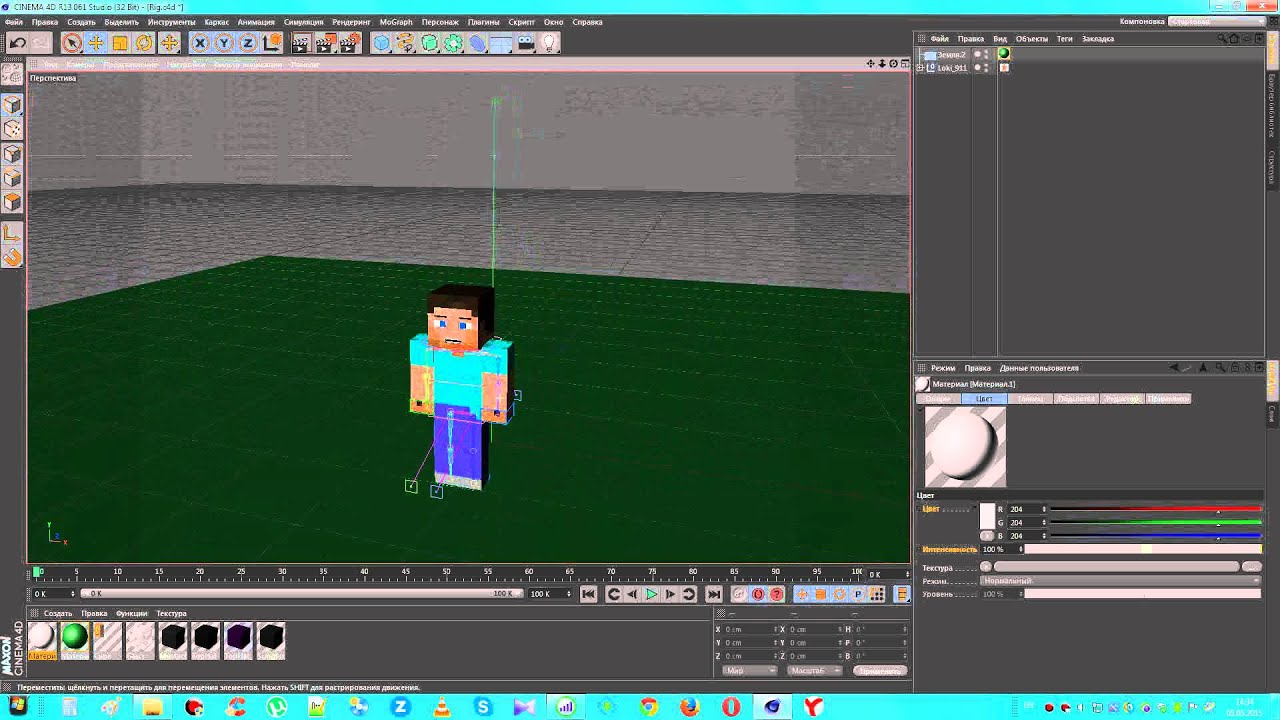Open Объекты menu in object manager
The height and width of the screenshot is (720, 1280).
[x=1032, y=39]
